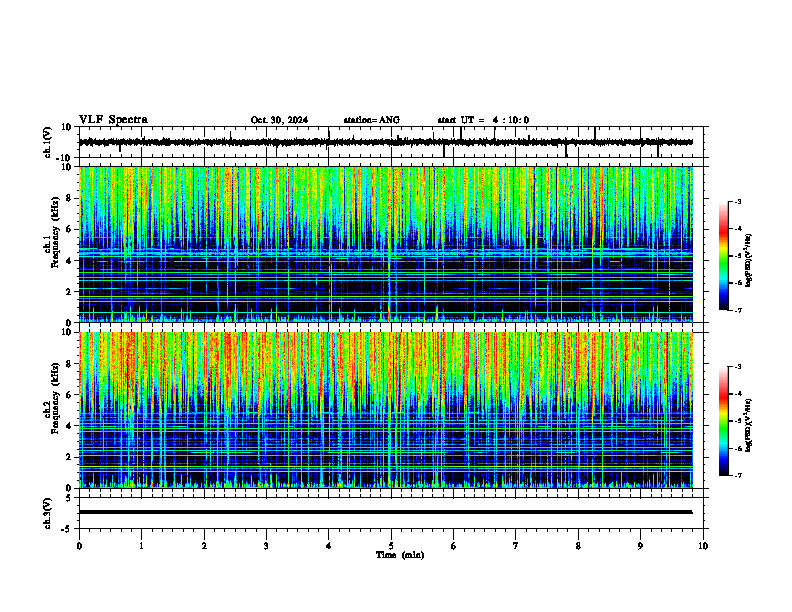Click the "4" tick on Time axis
Screen dimensions: 792x612
(329, 546)
